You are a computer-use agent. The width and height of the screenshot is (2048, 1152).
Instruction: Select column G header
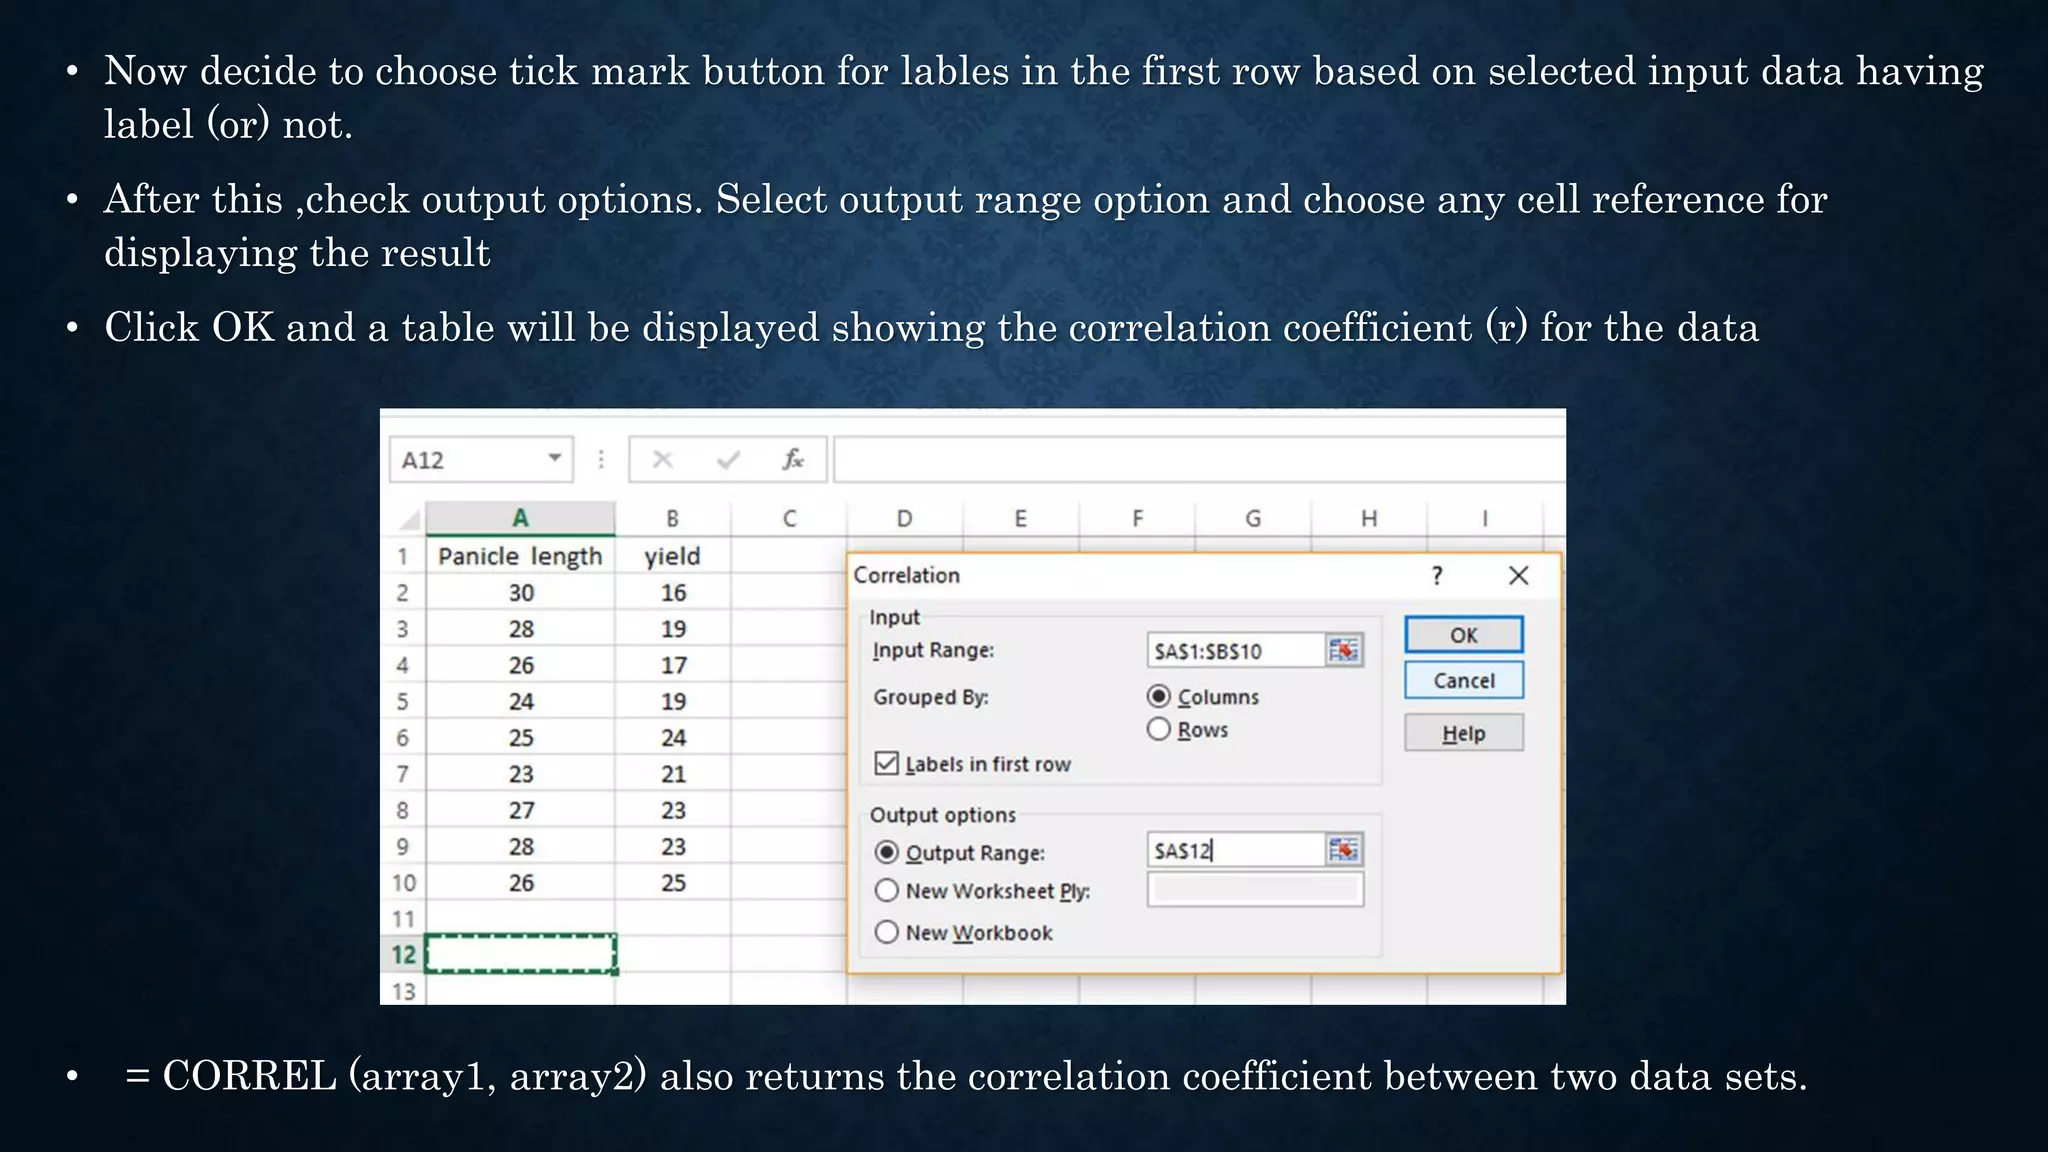1253,519
